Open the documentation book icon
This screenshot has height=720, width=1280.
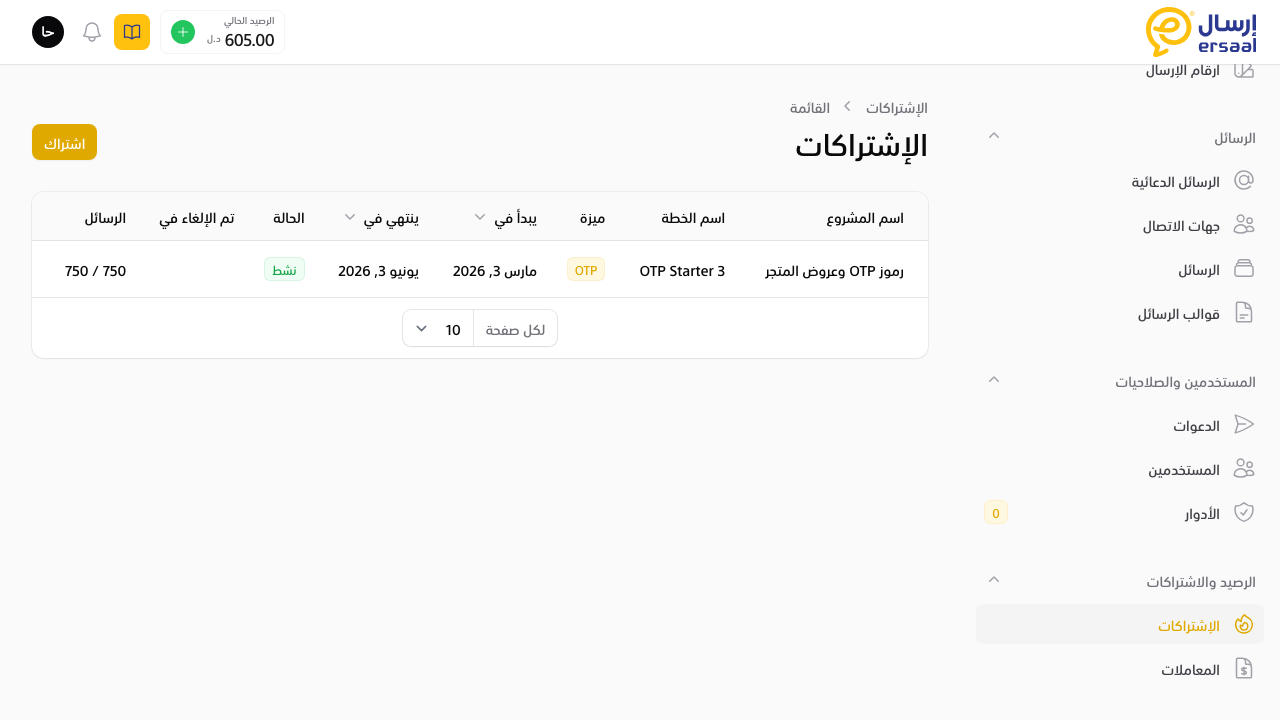(x=132, y=32)
